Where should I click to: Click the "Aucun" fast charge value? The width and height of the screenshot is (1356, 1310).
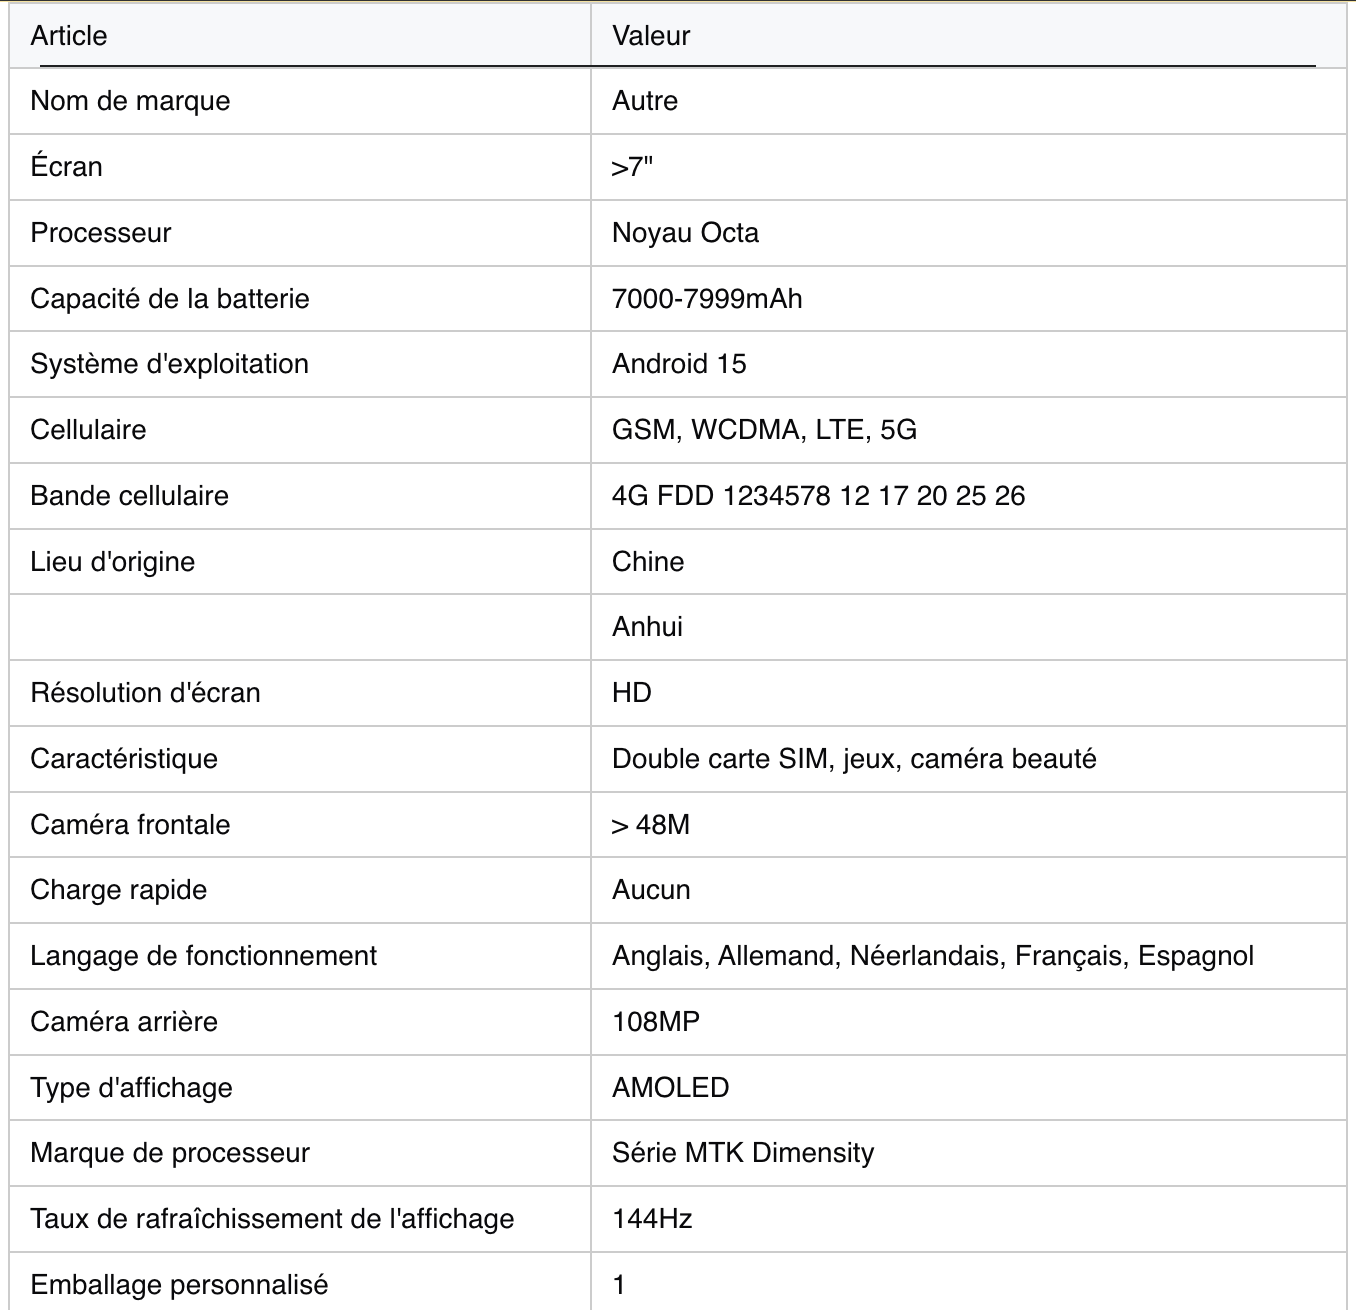pyautogui.click(x=651, y=890)
